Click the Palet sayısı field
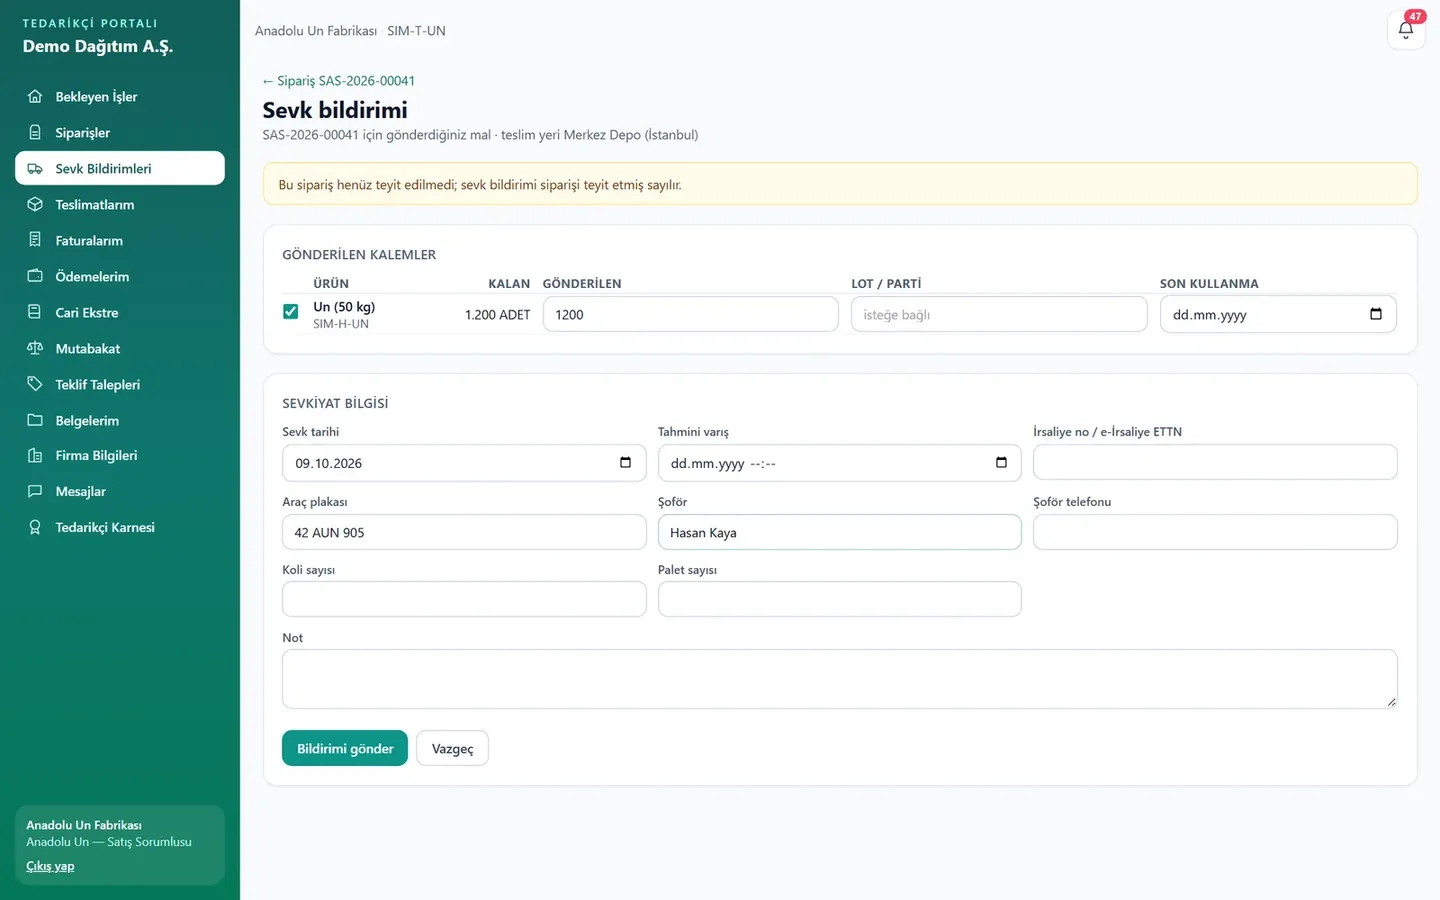 click(840, 599)
